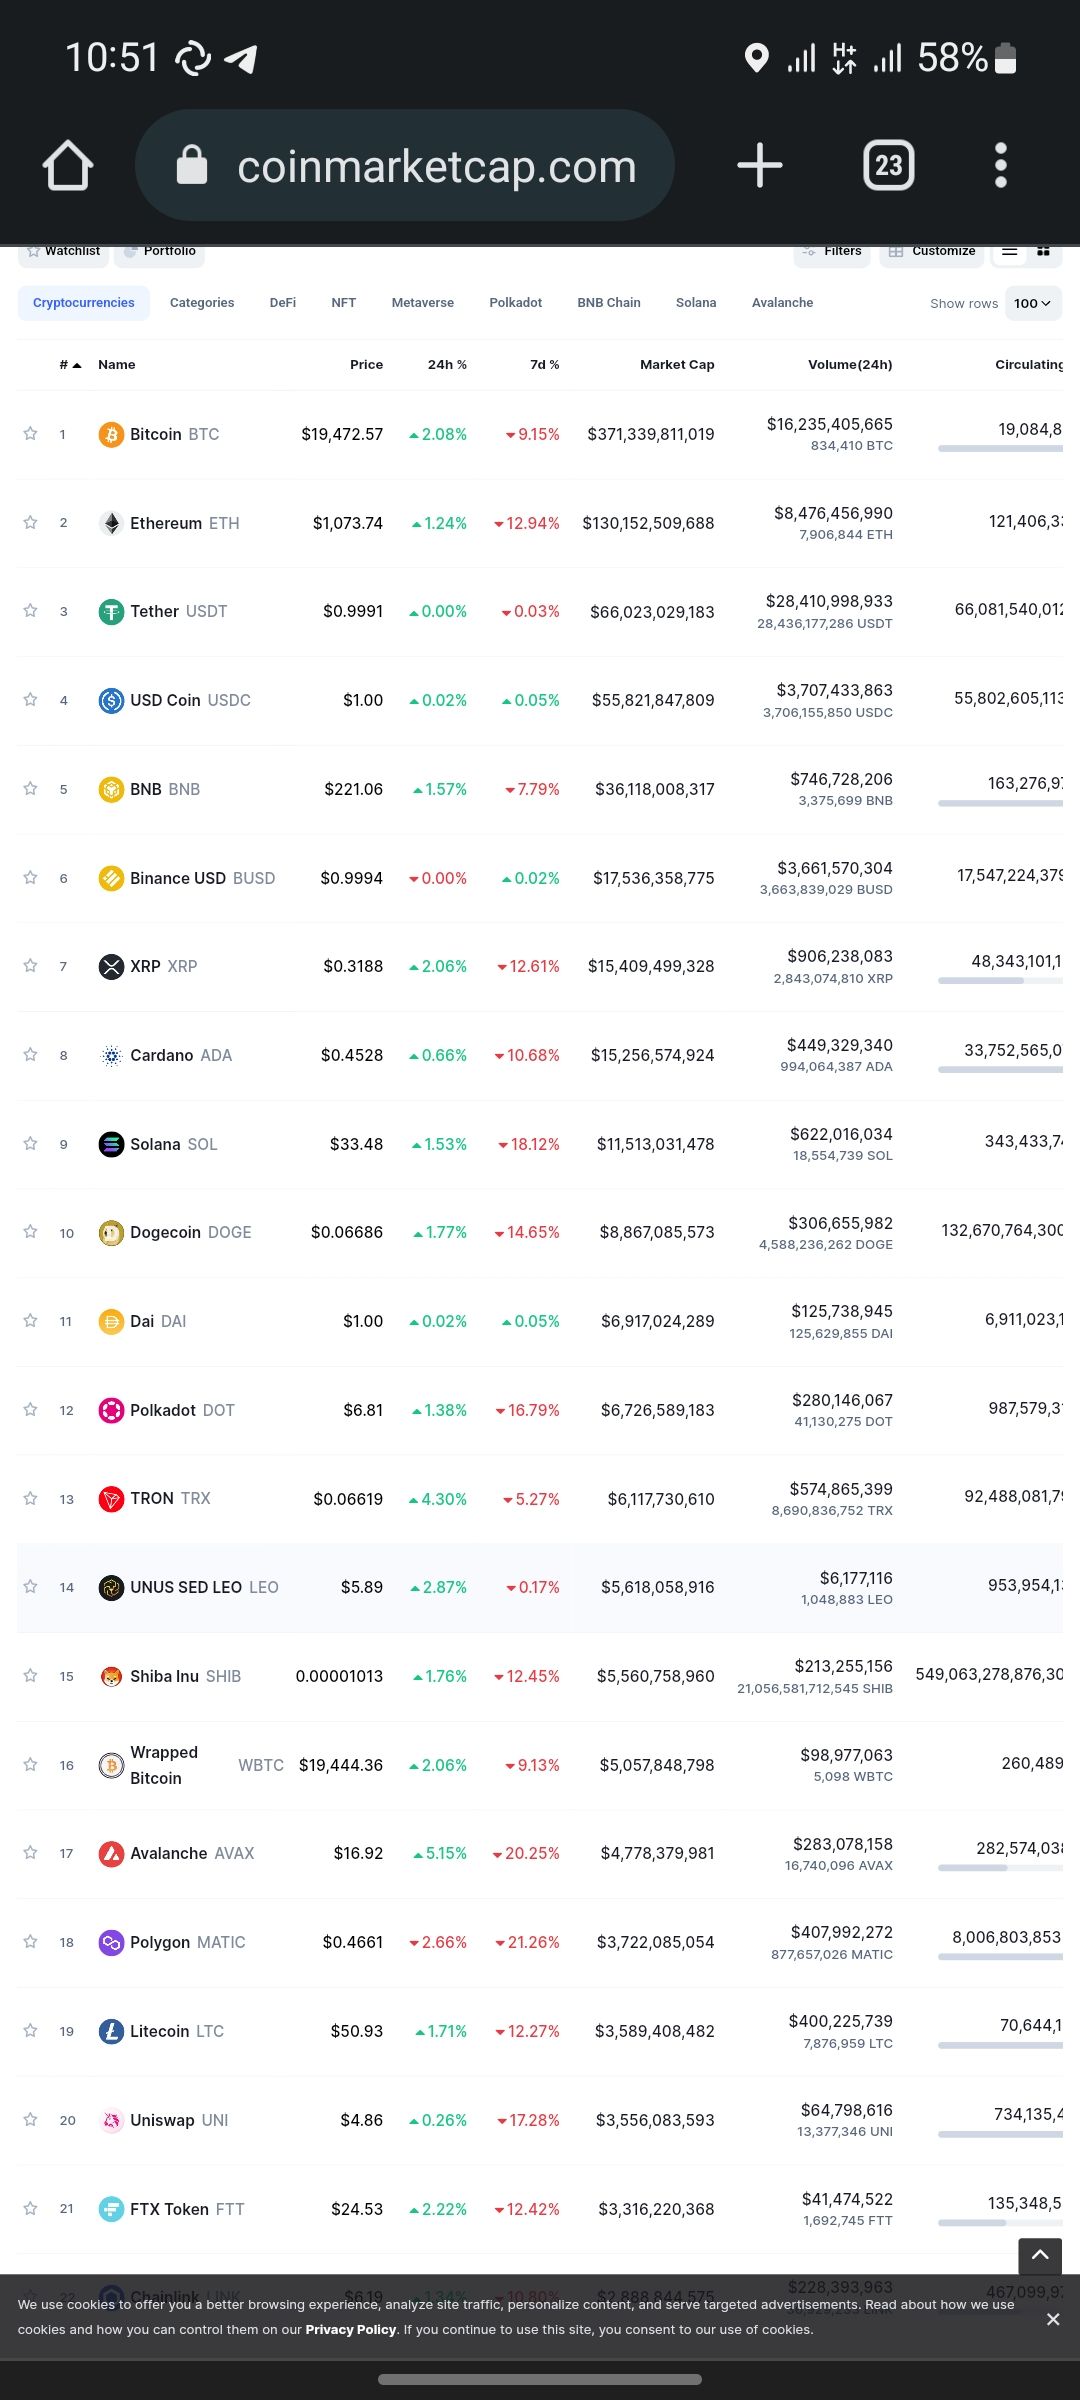Tap the scroll-to-top arrow button
Screen dimensions: 1080x2400
coord(1040,2255)
